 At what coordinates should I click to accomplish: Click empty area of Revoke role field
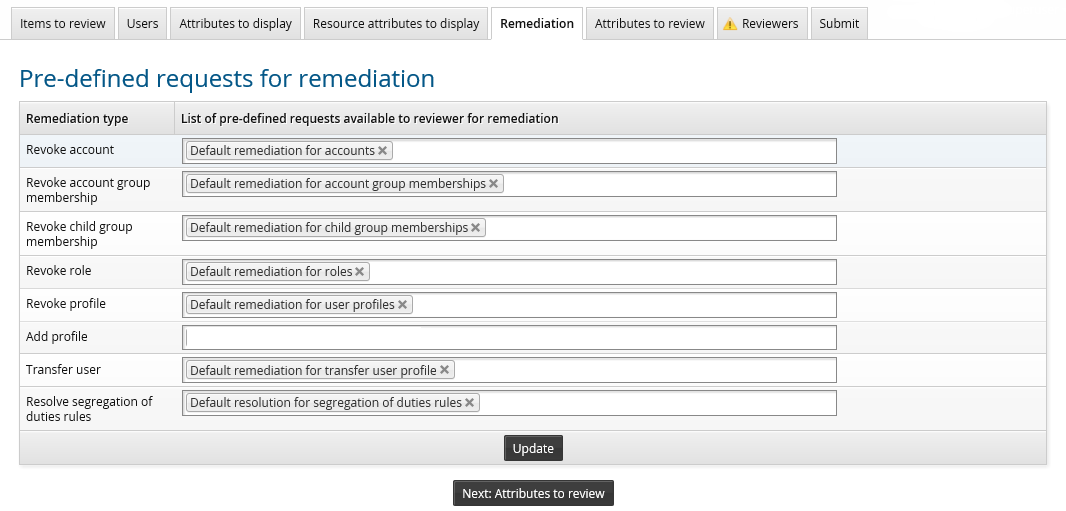click(x=600, y=272)
